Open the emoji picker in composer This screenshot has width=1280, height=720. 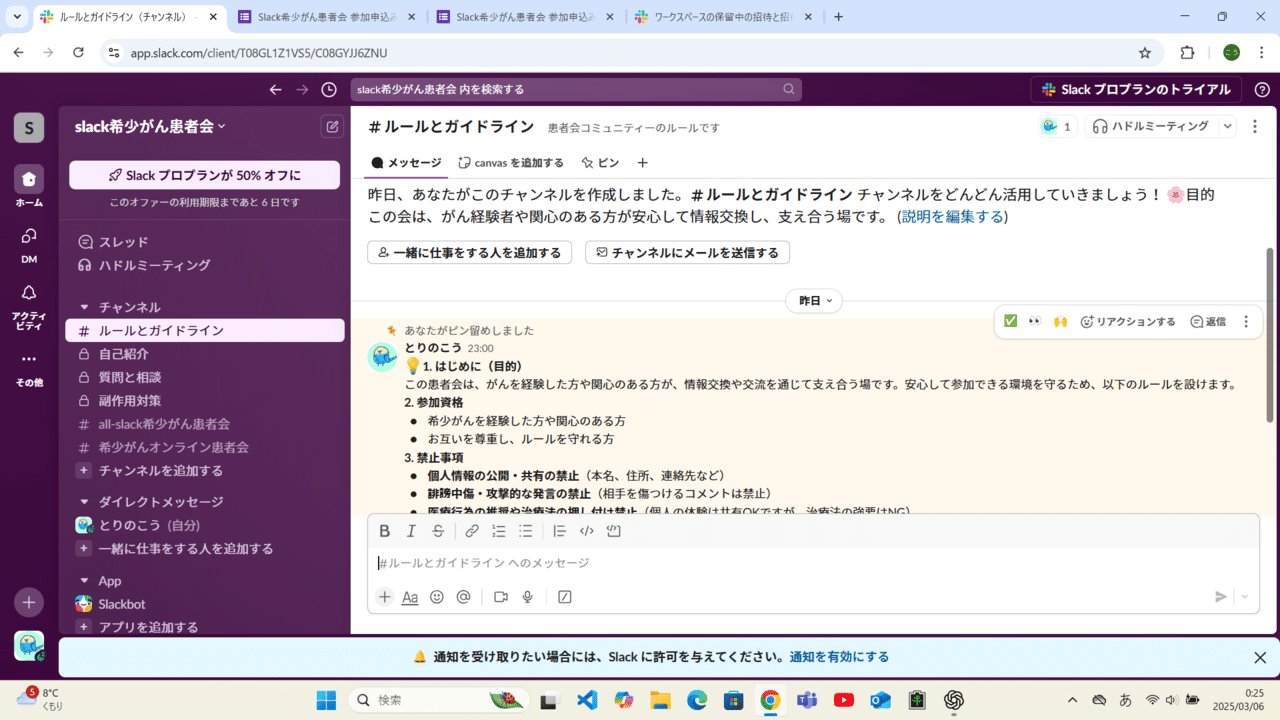pyautogui.click(x=437, y=597)
